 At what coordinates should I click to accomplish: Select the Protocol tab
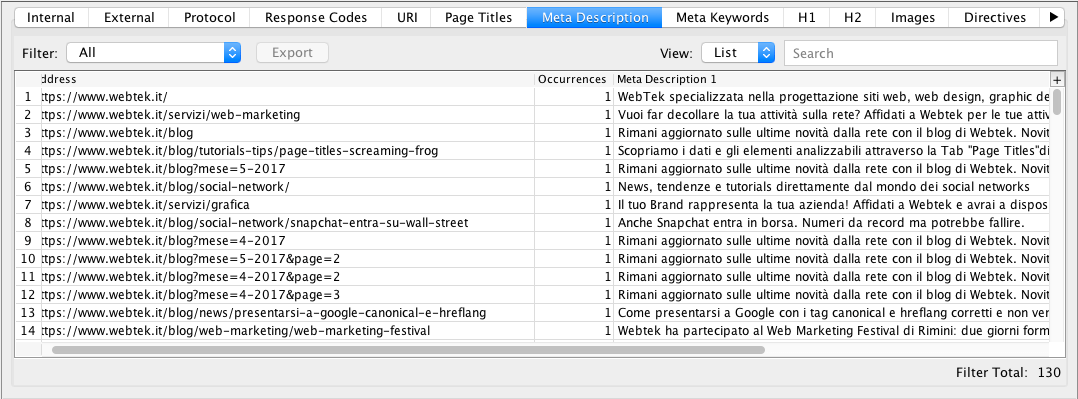click(209, 17)
